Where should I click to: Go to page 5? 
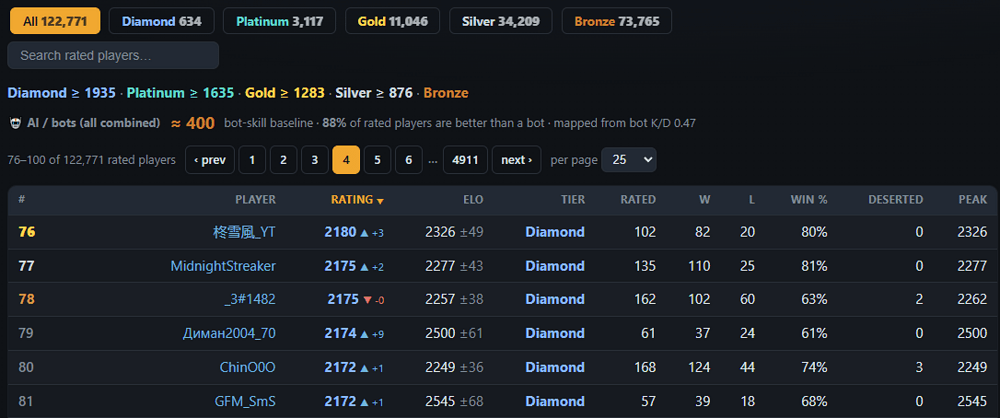pyautogui.click(x=378, y=160)
